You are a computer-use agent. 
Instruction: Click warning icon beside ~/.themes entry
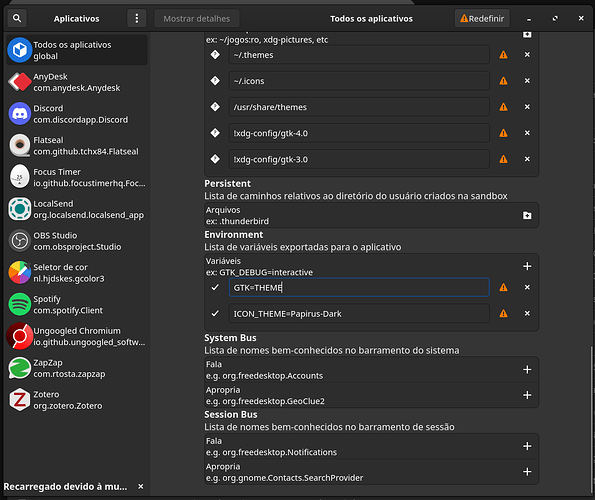[x=503, y=55]
